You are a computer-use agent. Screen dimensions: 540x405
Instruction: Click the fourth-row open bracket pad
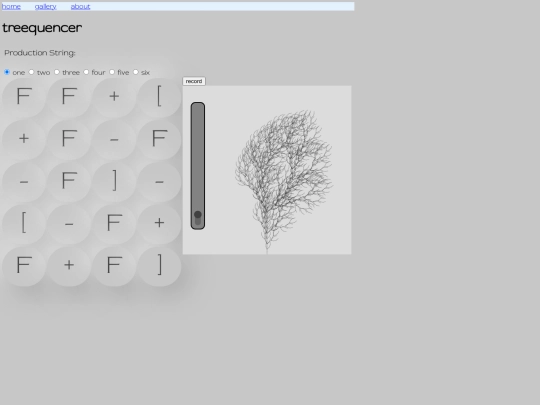(24, 224)
